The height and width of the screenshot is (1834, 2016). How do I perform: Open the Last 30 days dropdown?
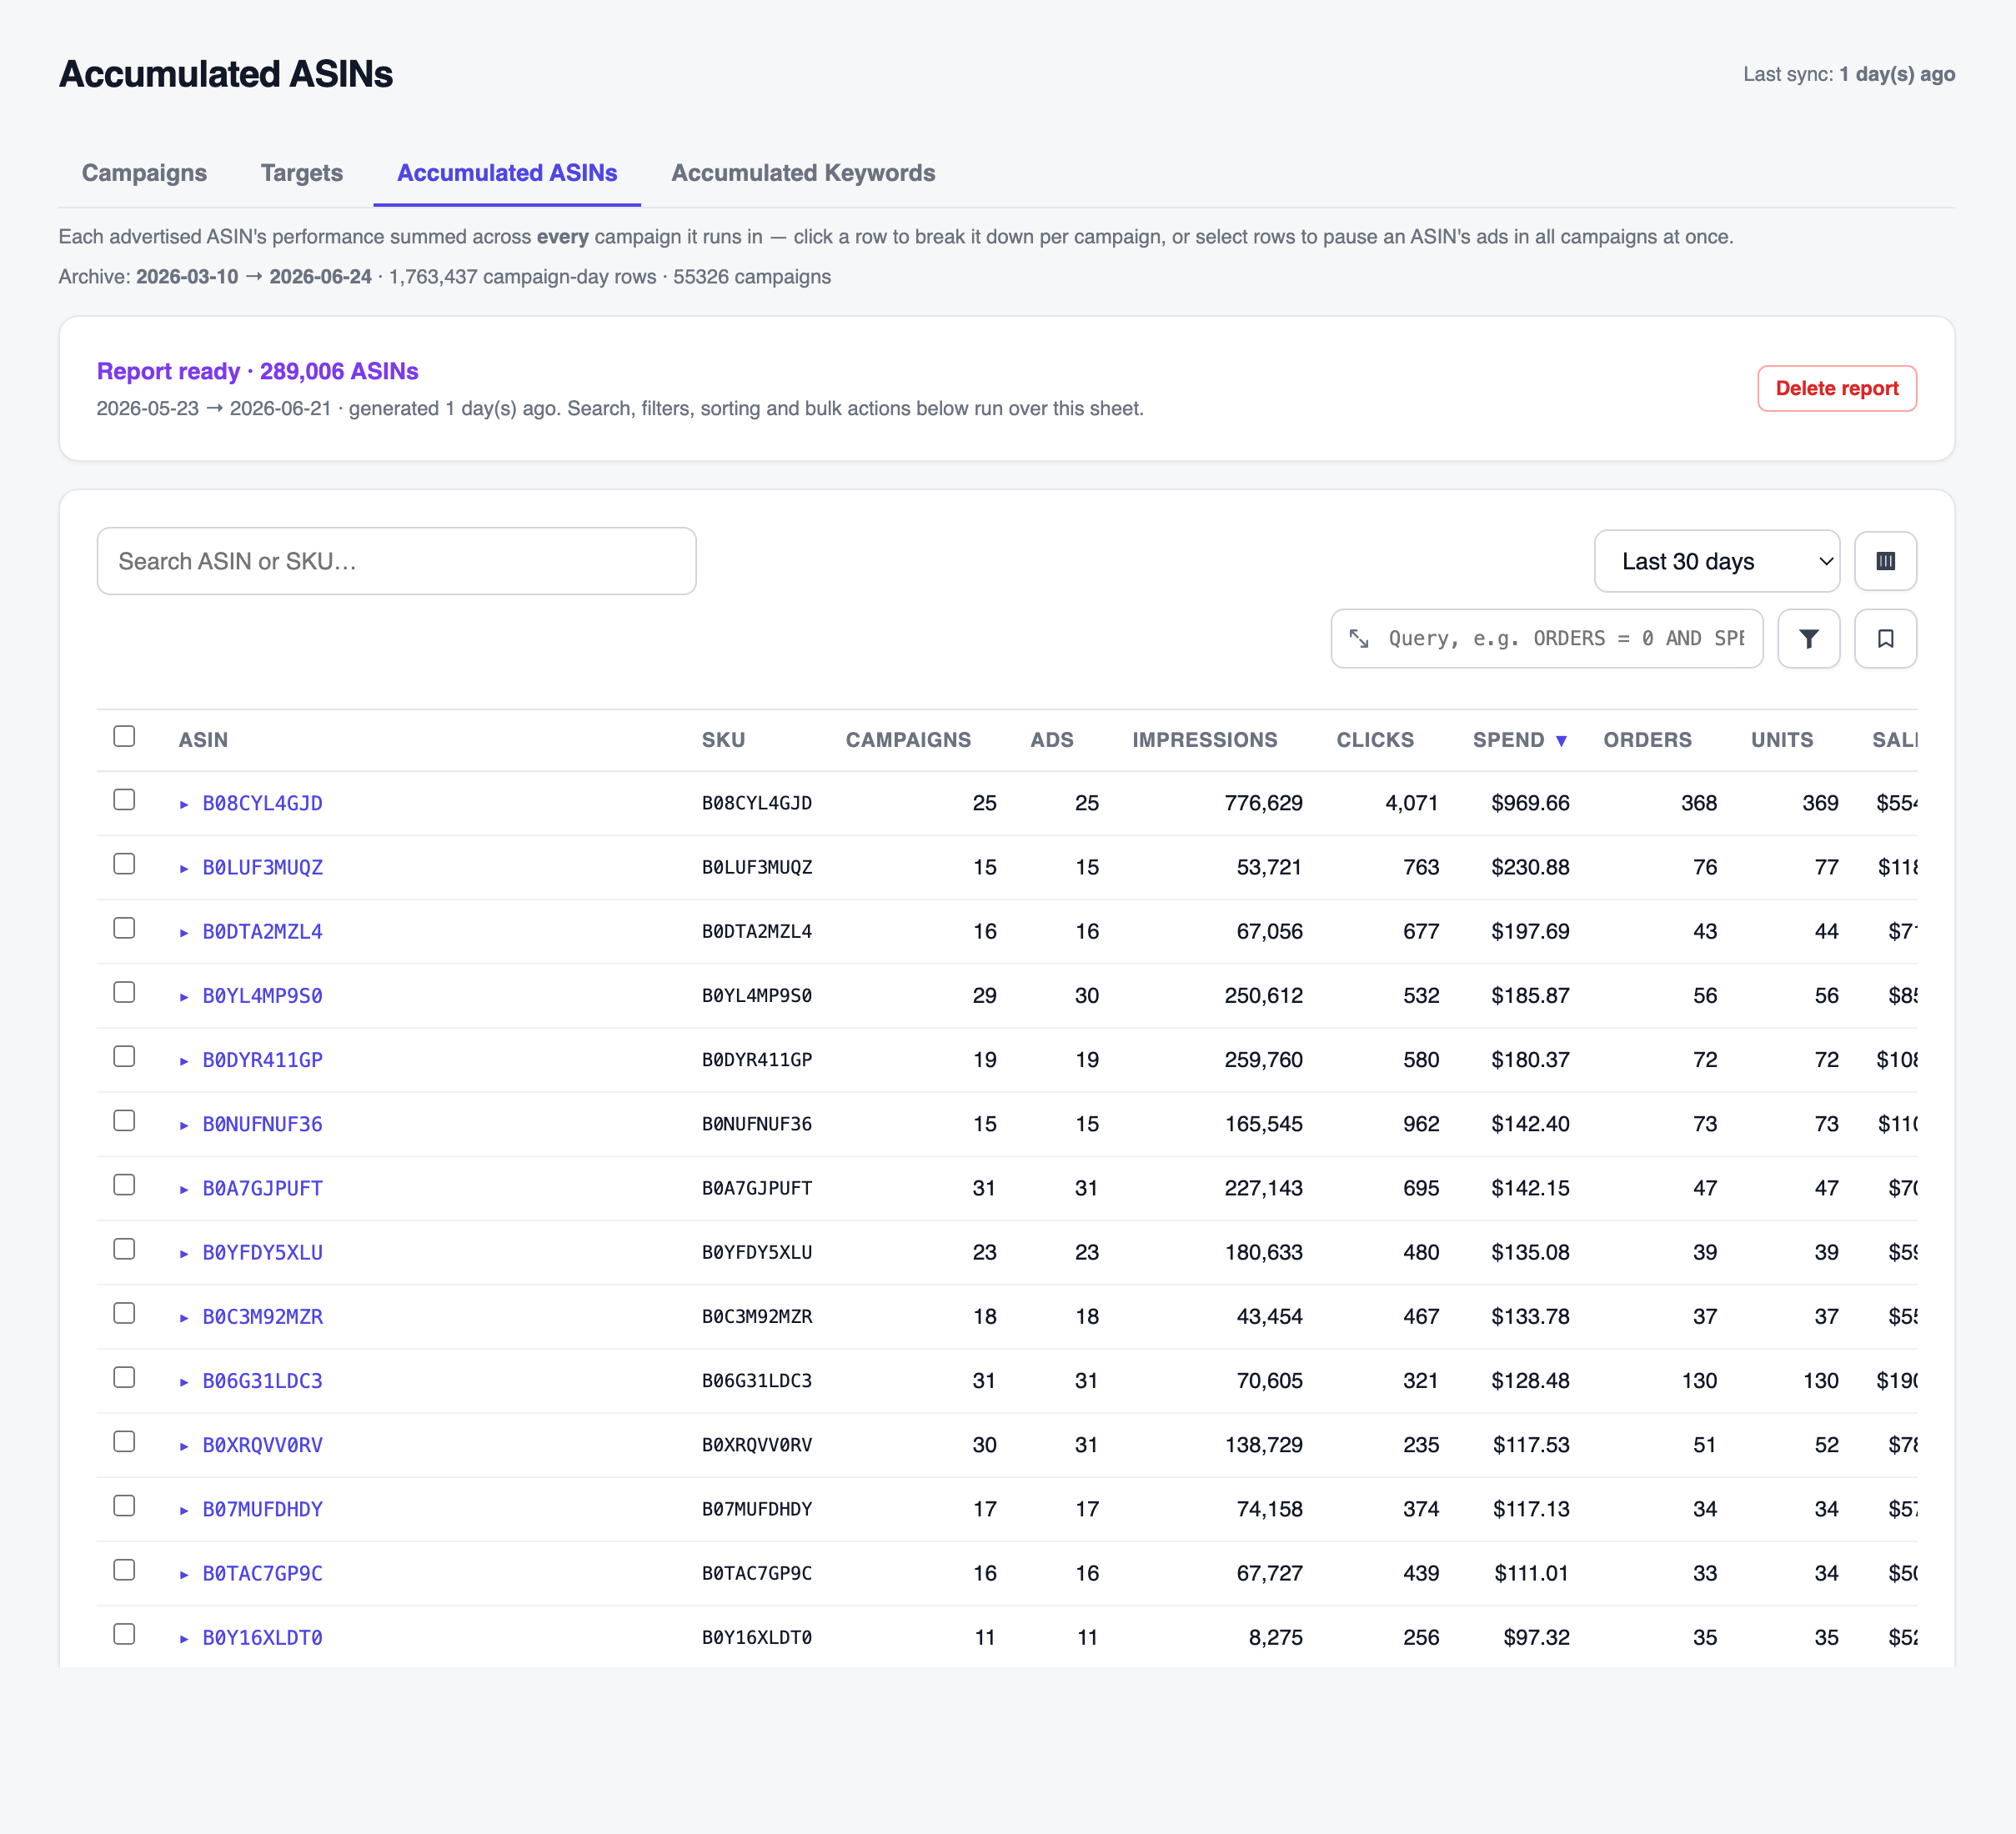pos(1716,561)
